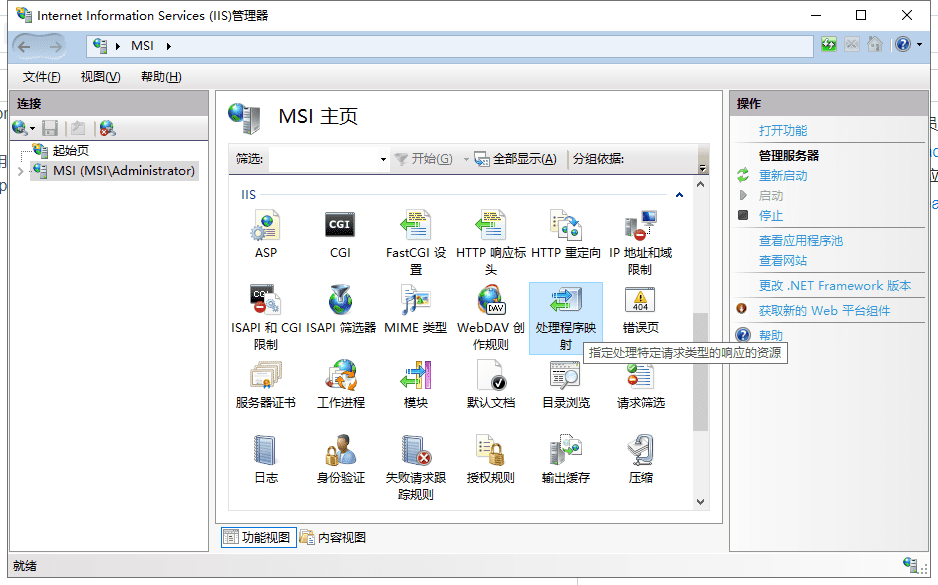Click 重新启动 in the actions pane
The width and height of the screenshot is (938, 585).
pyautogui.click(x=783, y=176)
